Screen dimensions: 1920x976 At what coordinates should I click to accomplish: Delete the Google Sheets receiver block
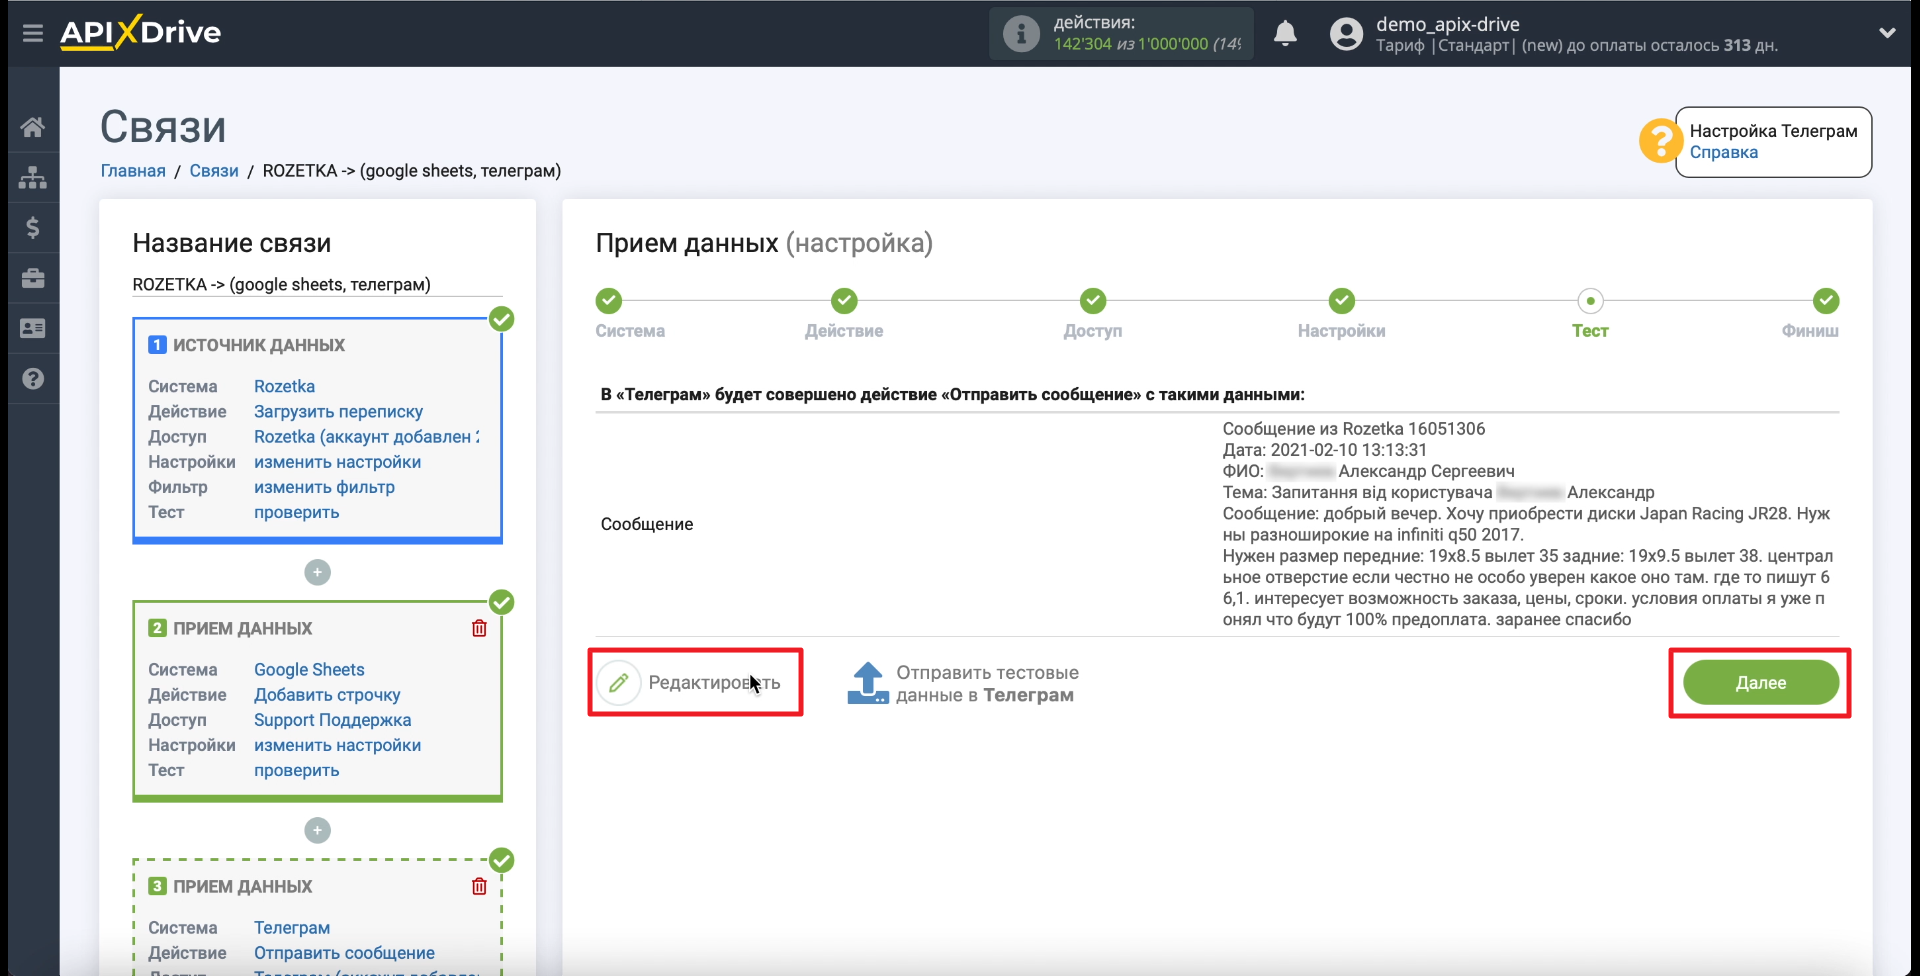click(479, 628)
